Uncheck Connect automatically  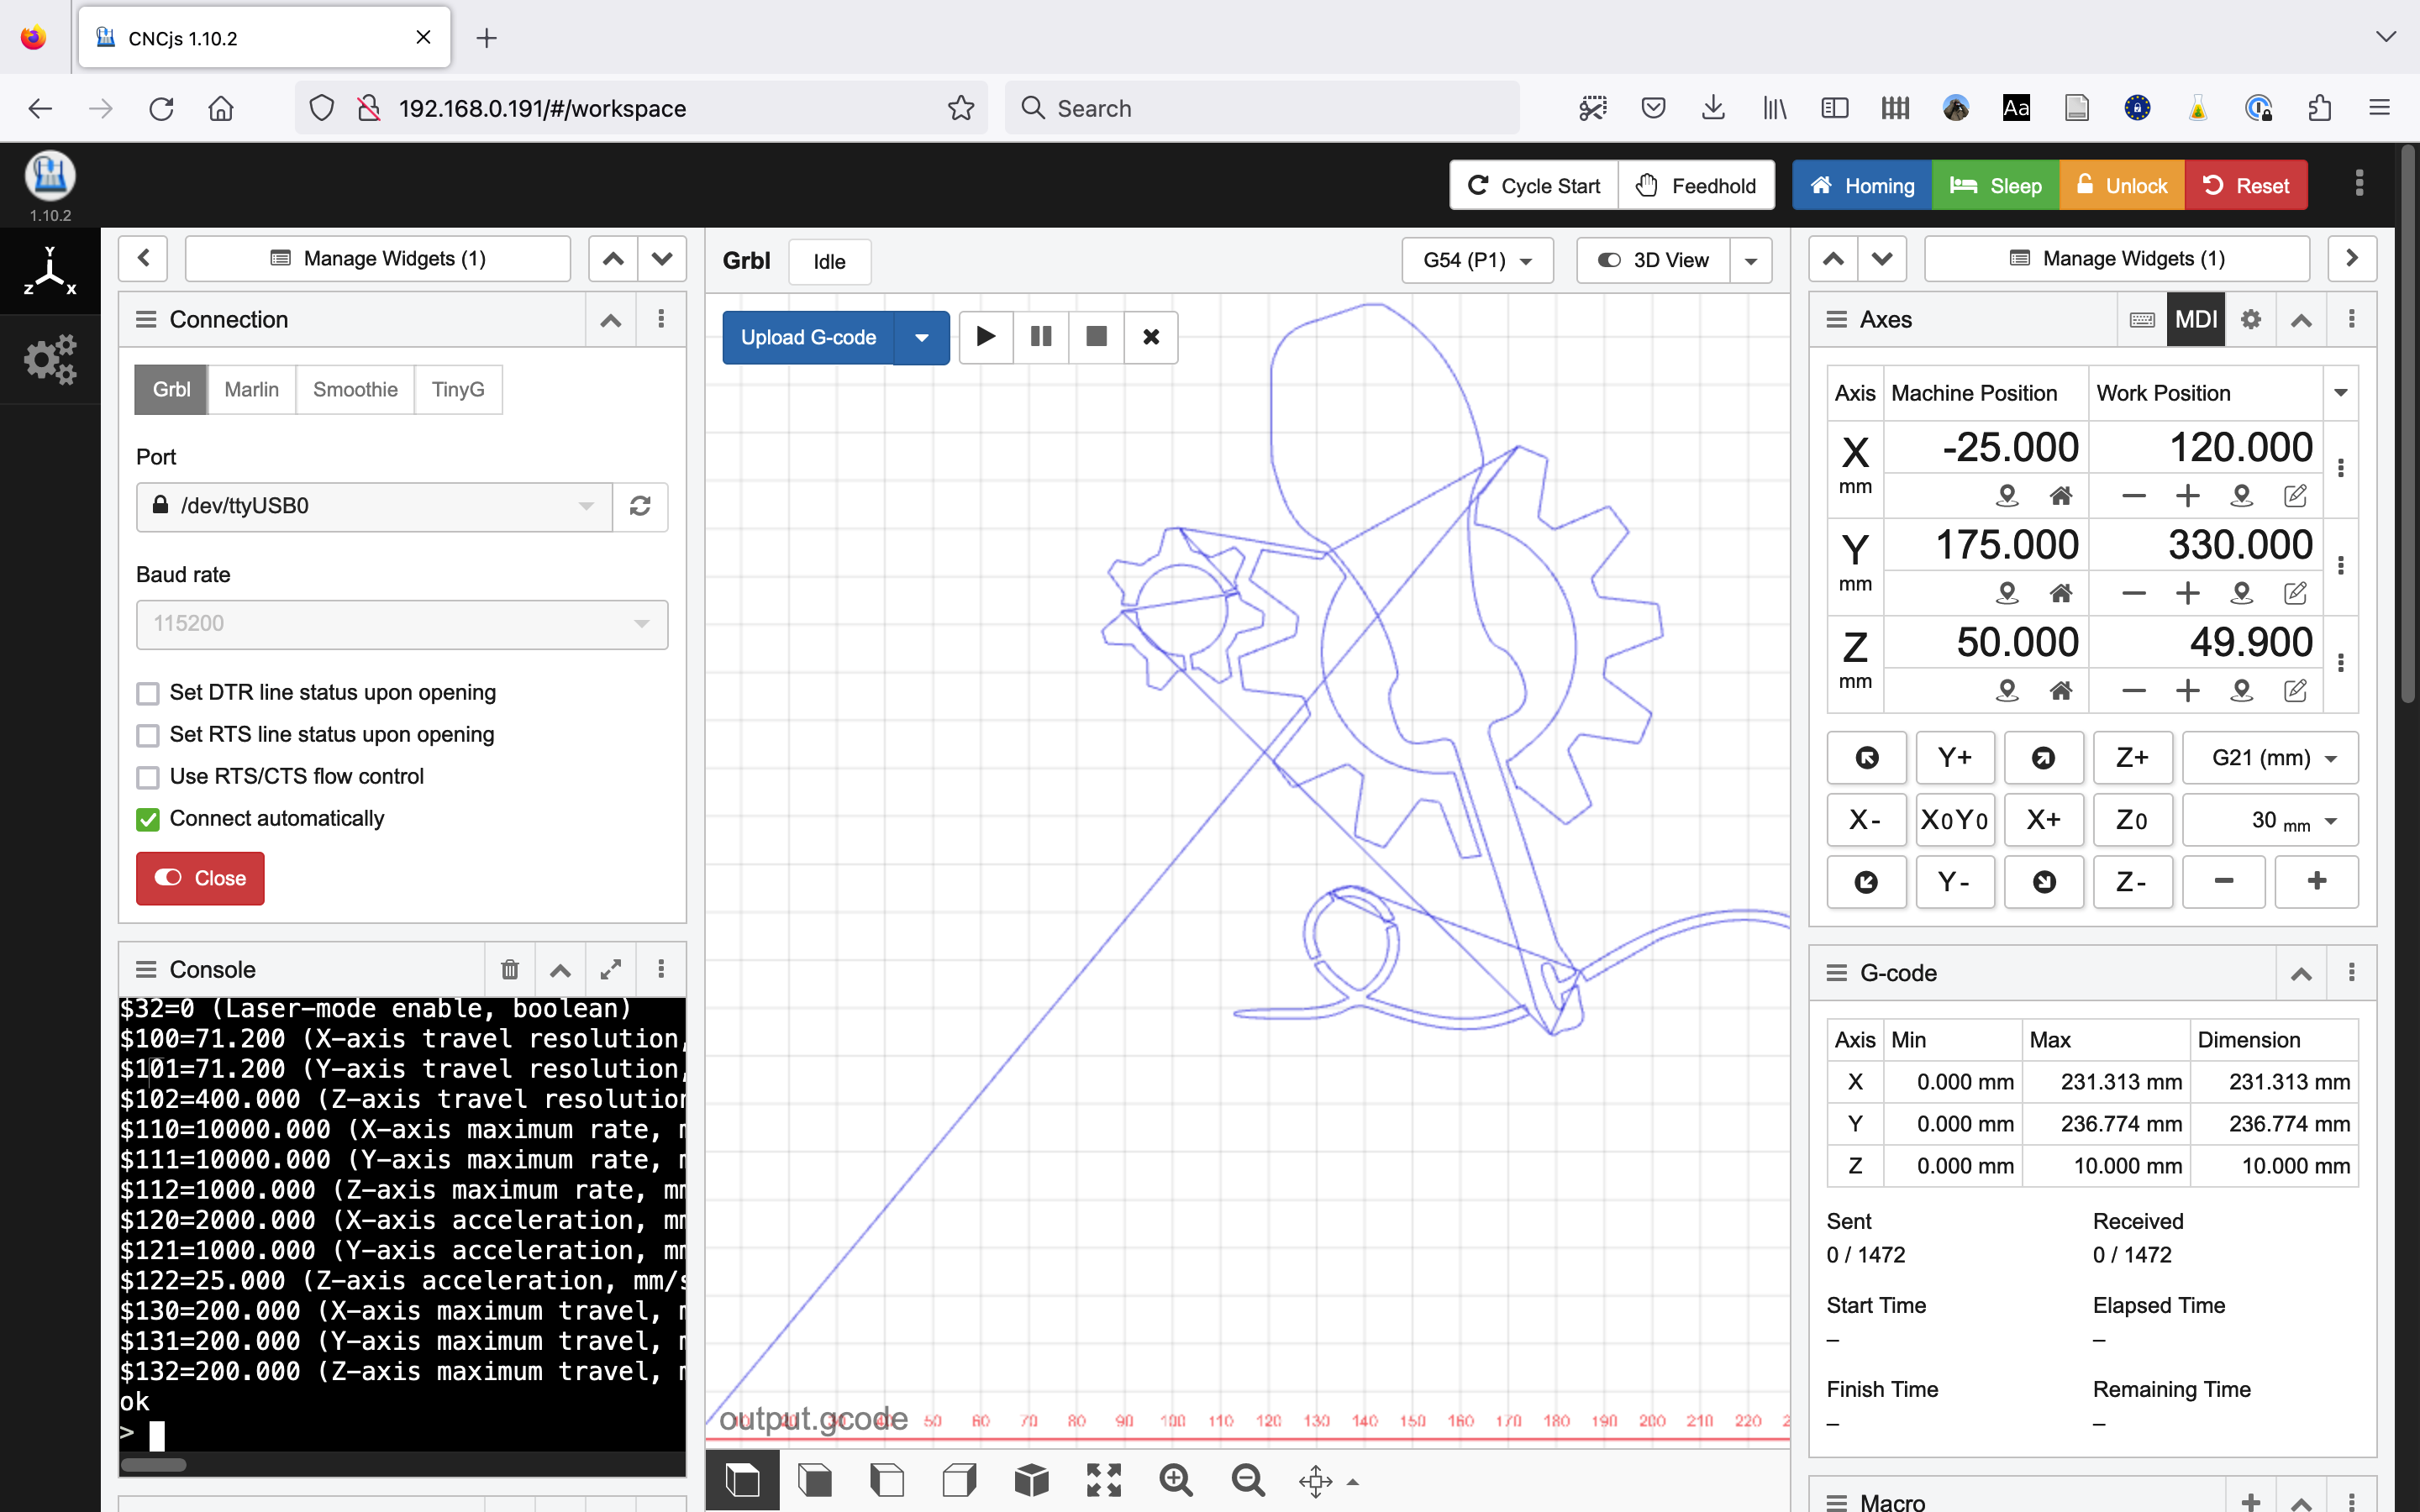click(148, 819)
